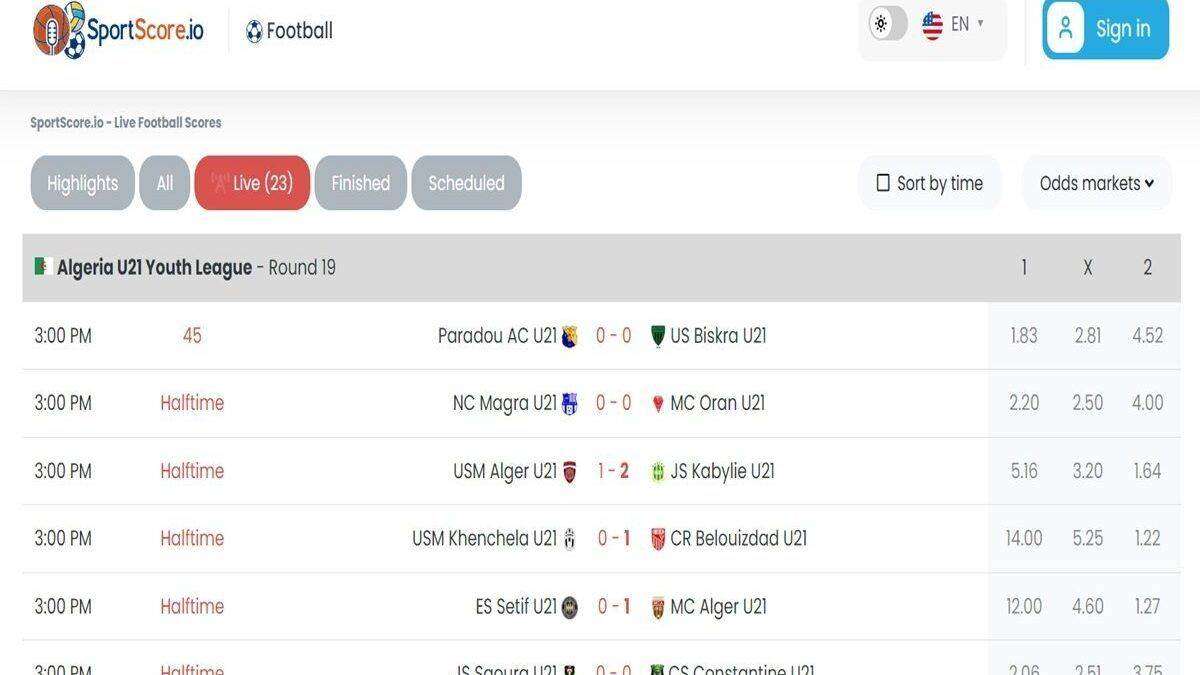1200x675 pixels.
Task: Open the EN language dropdown
Action: point(953,25)
